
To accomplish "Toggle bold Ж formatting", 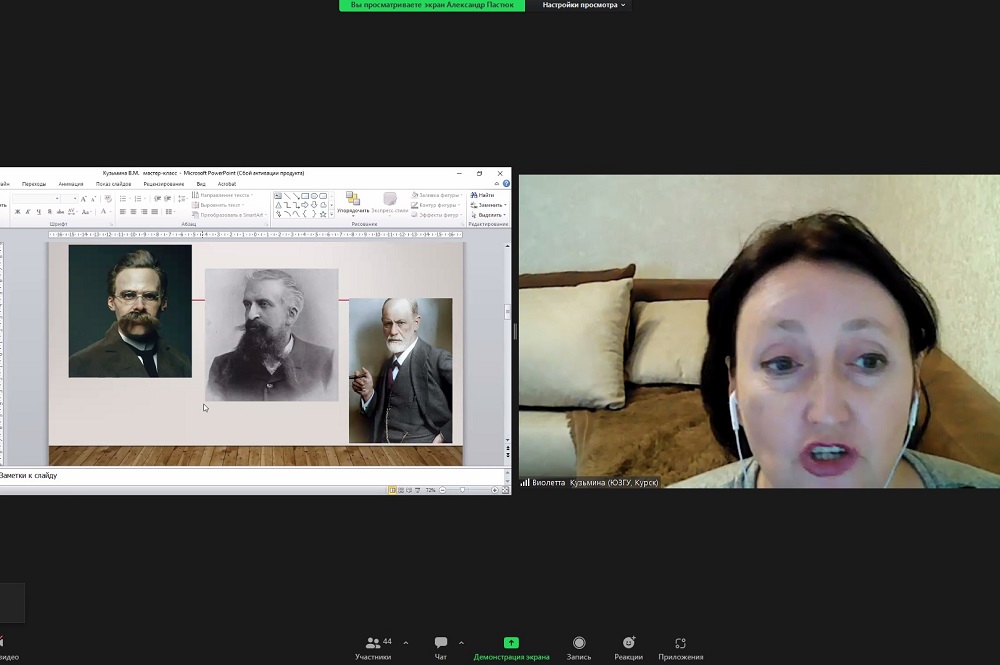I will (17, 212).
